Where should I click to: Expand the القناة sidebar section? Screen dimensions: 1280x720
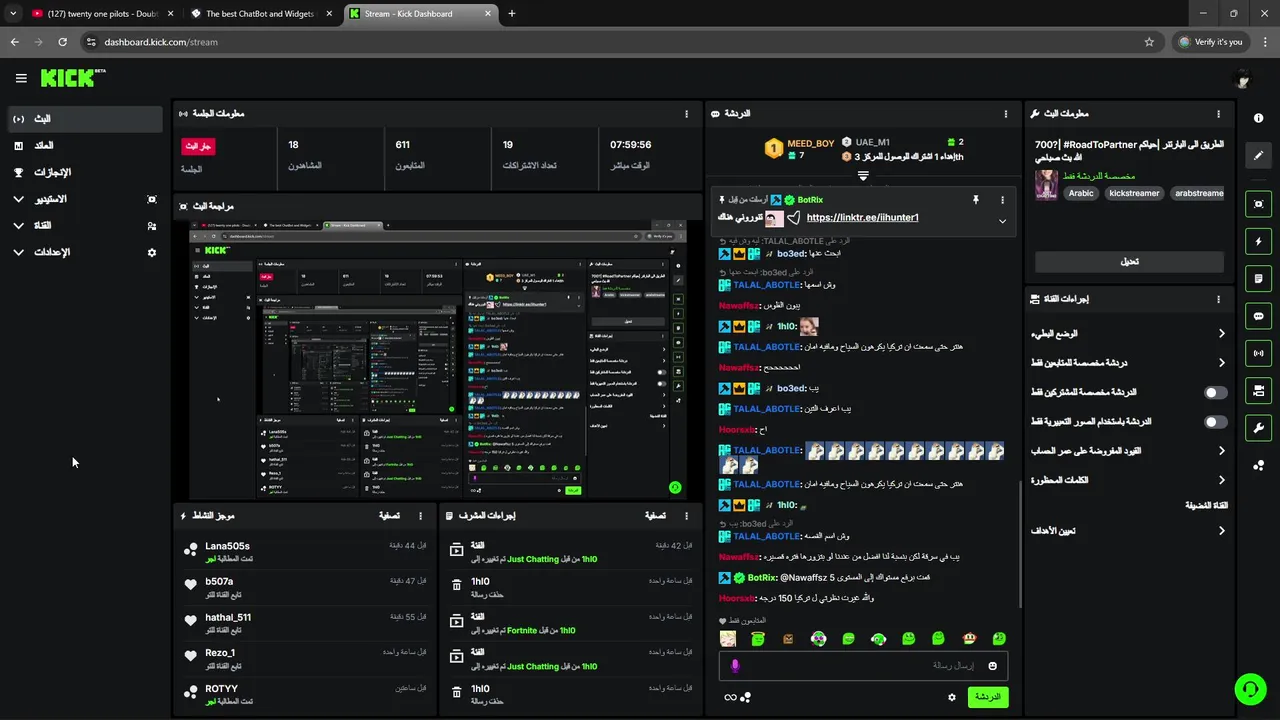[85, 226]
